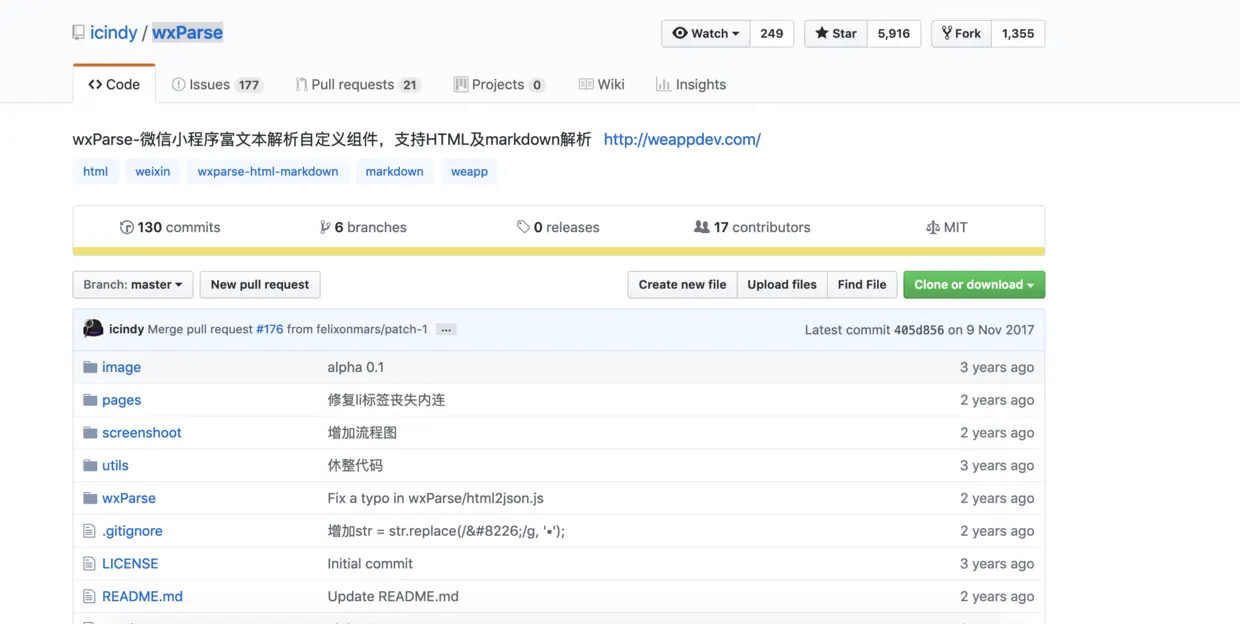
Task: Click the star icon on Star button
Action: (822, 33)
